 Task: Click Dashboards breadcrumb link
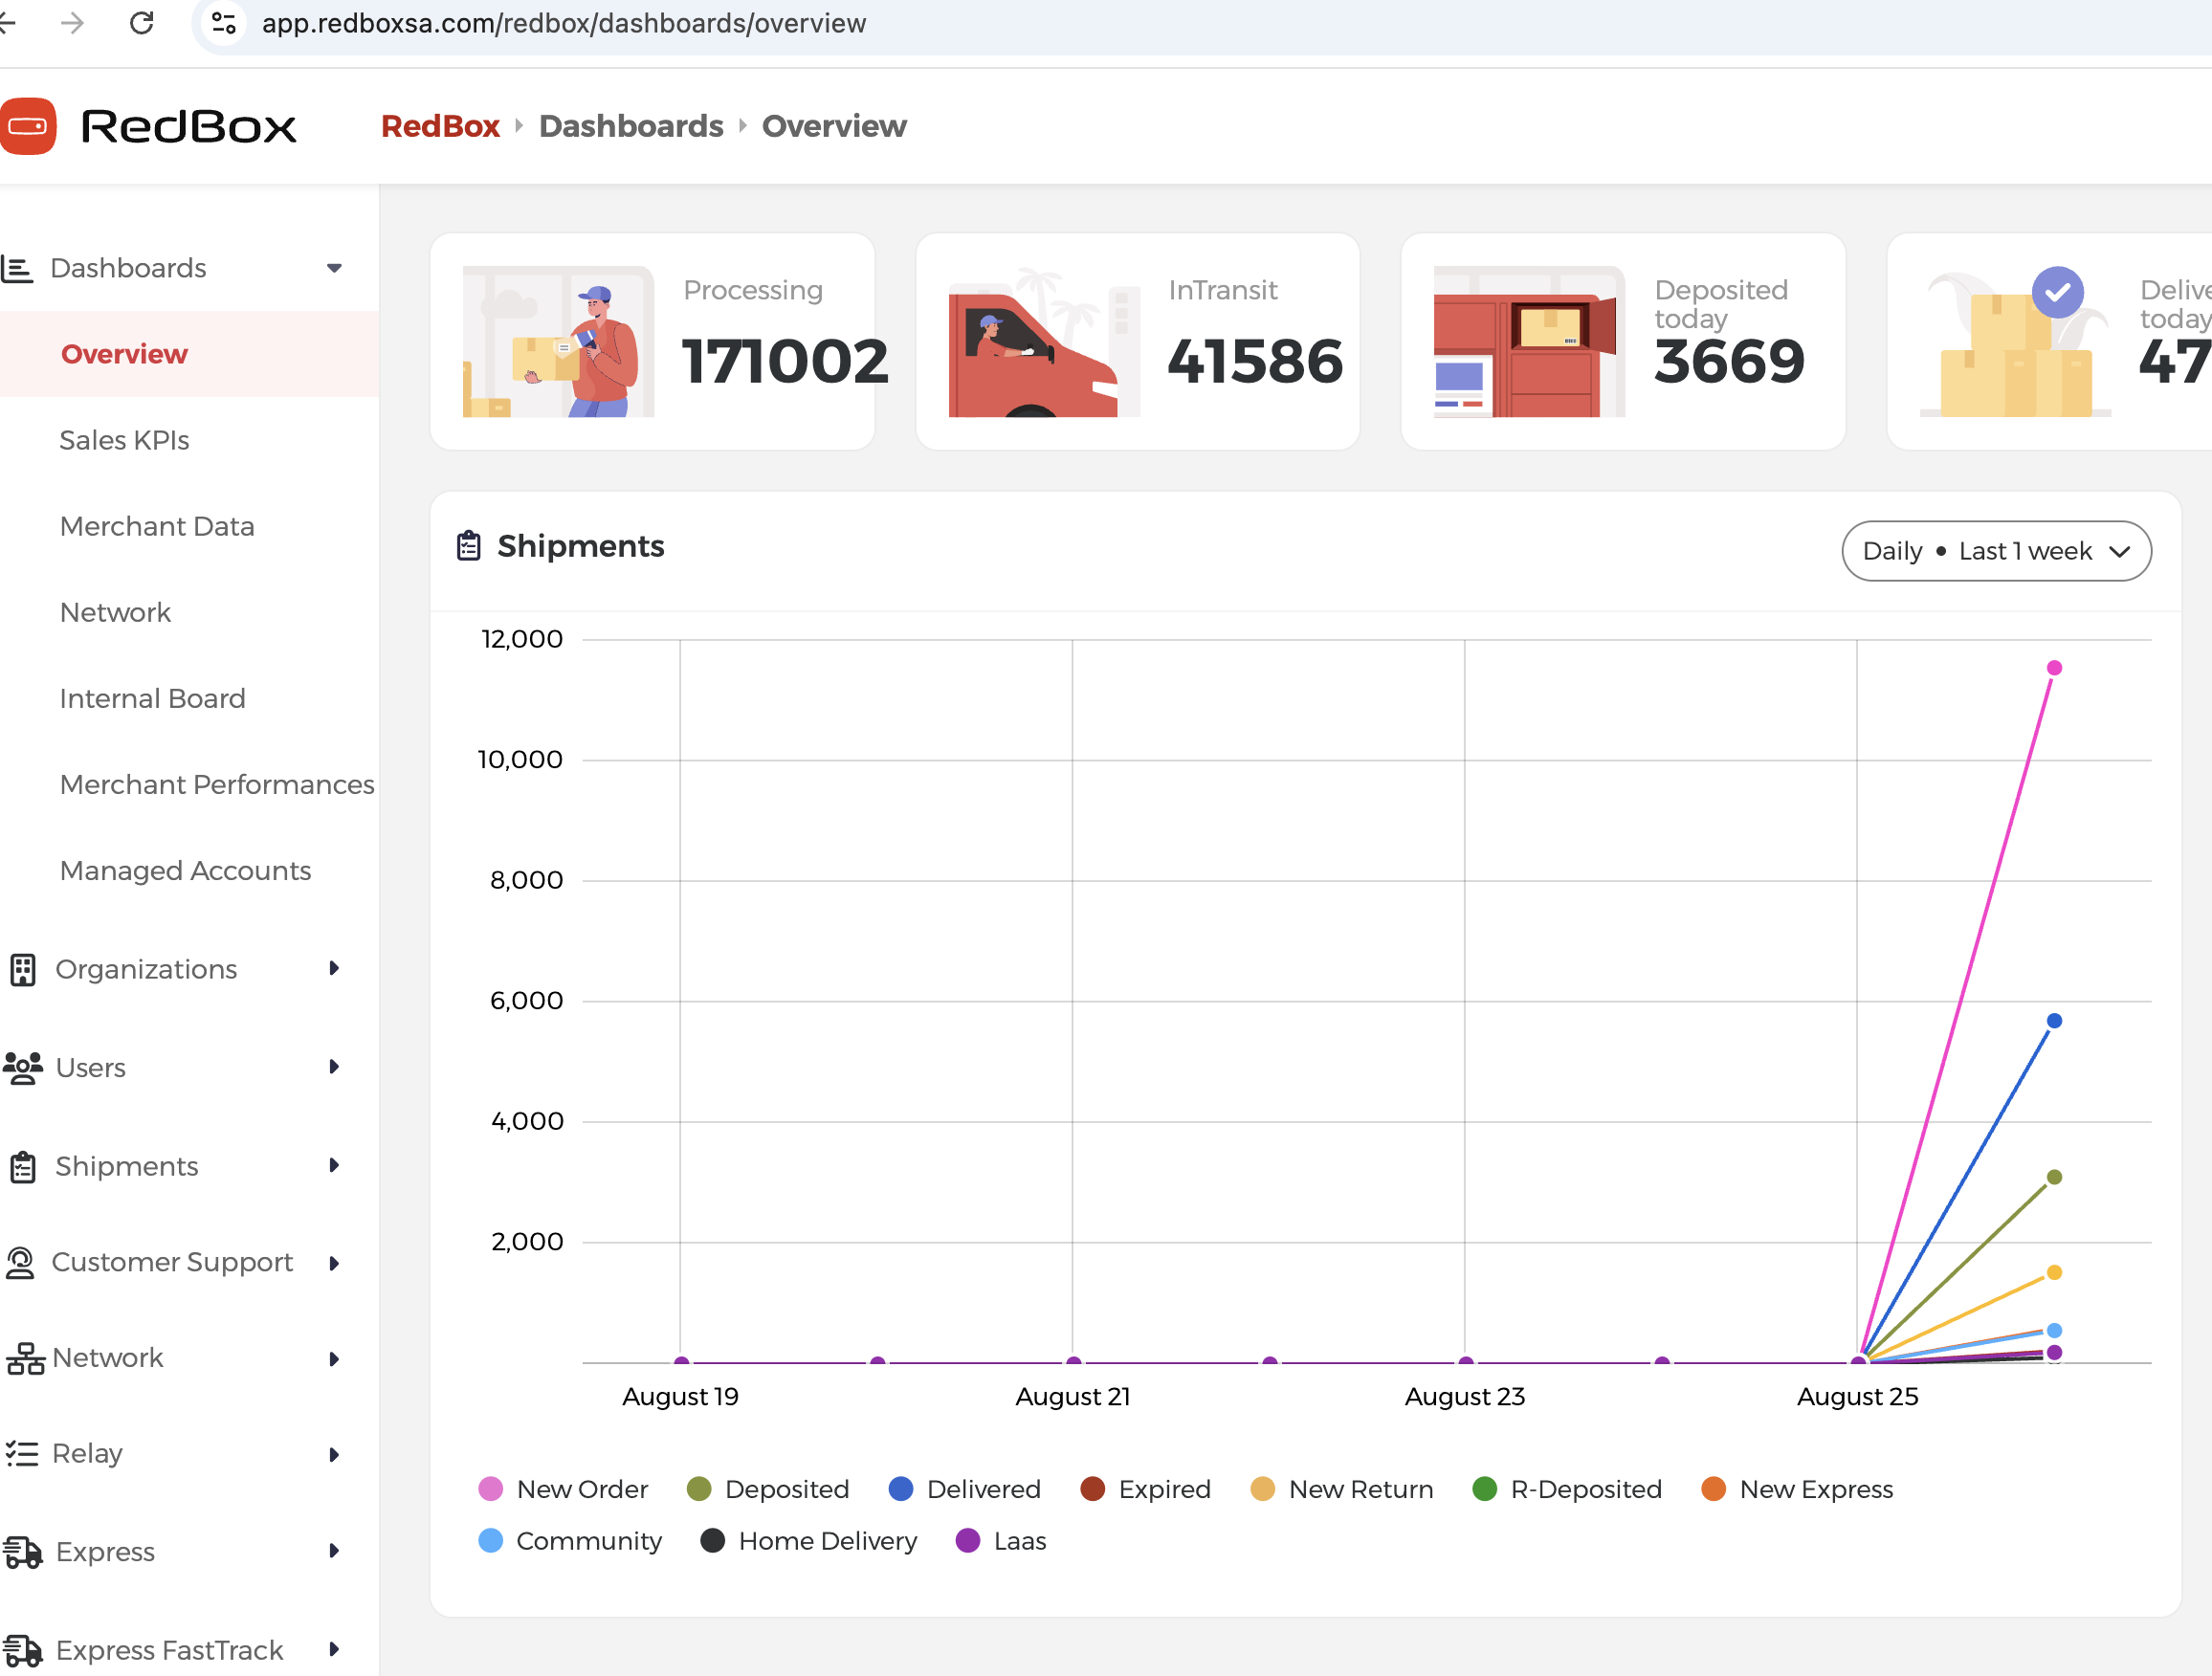point(631,126)
